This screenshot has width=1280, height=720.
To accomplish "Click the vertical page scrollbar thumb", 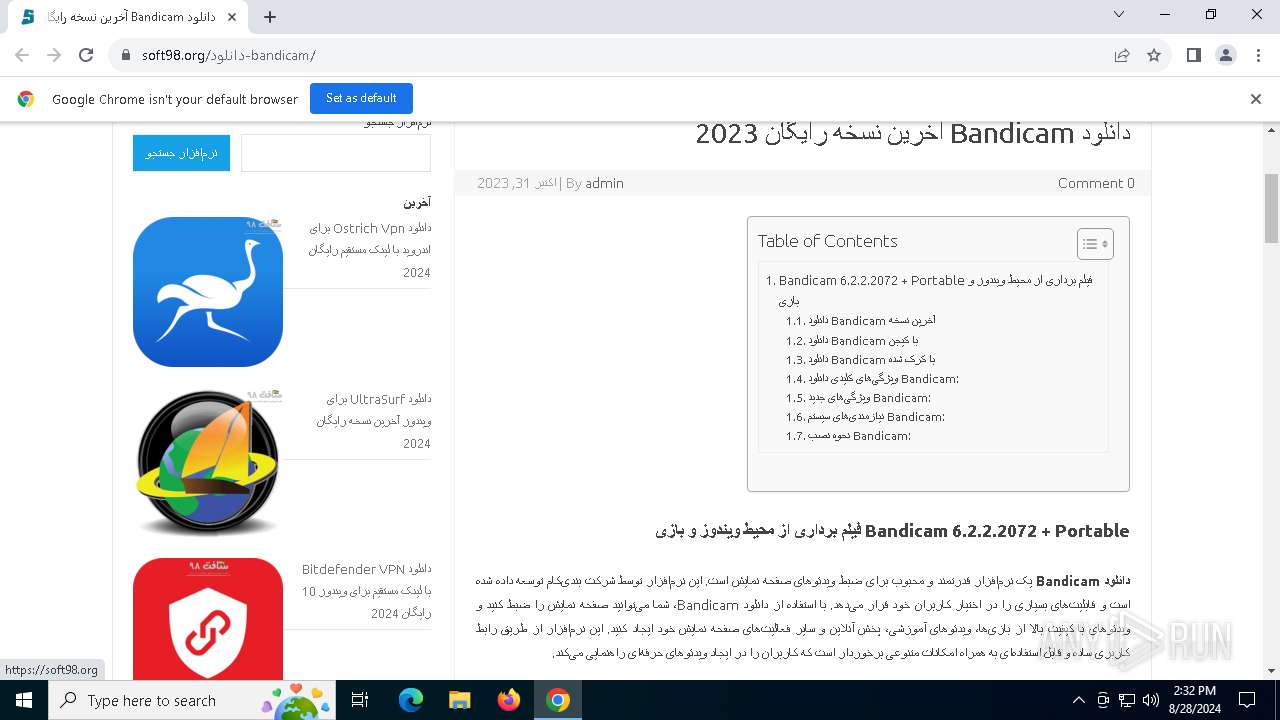I will [x=1271, y=208].
